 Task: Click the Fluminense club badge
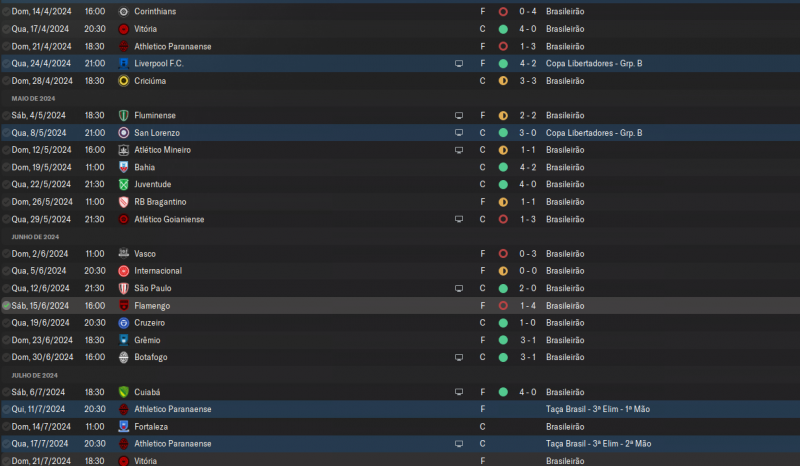(123, 115)
